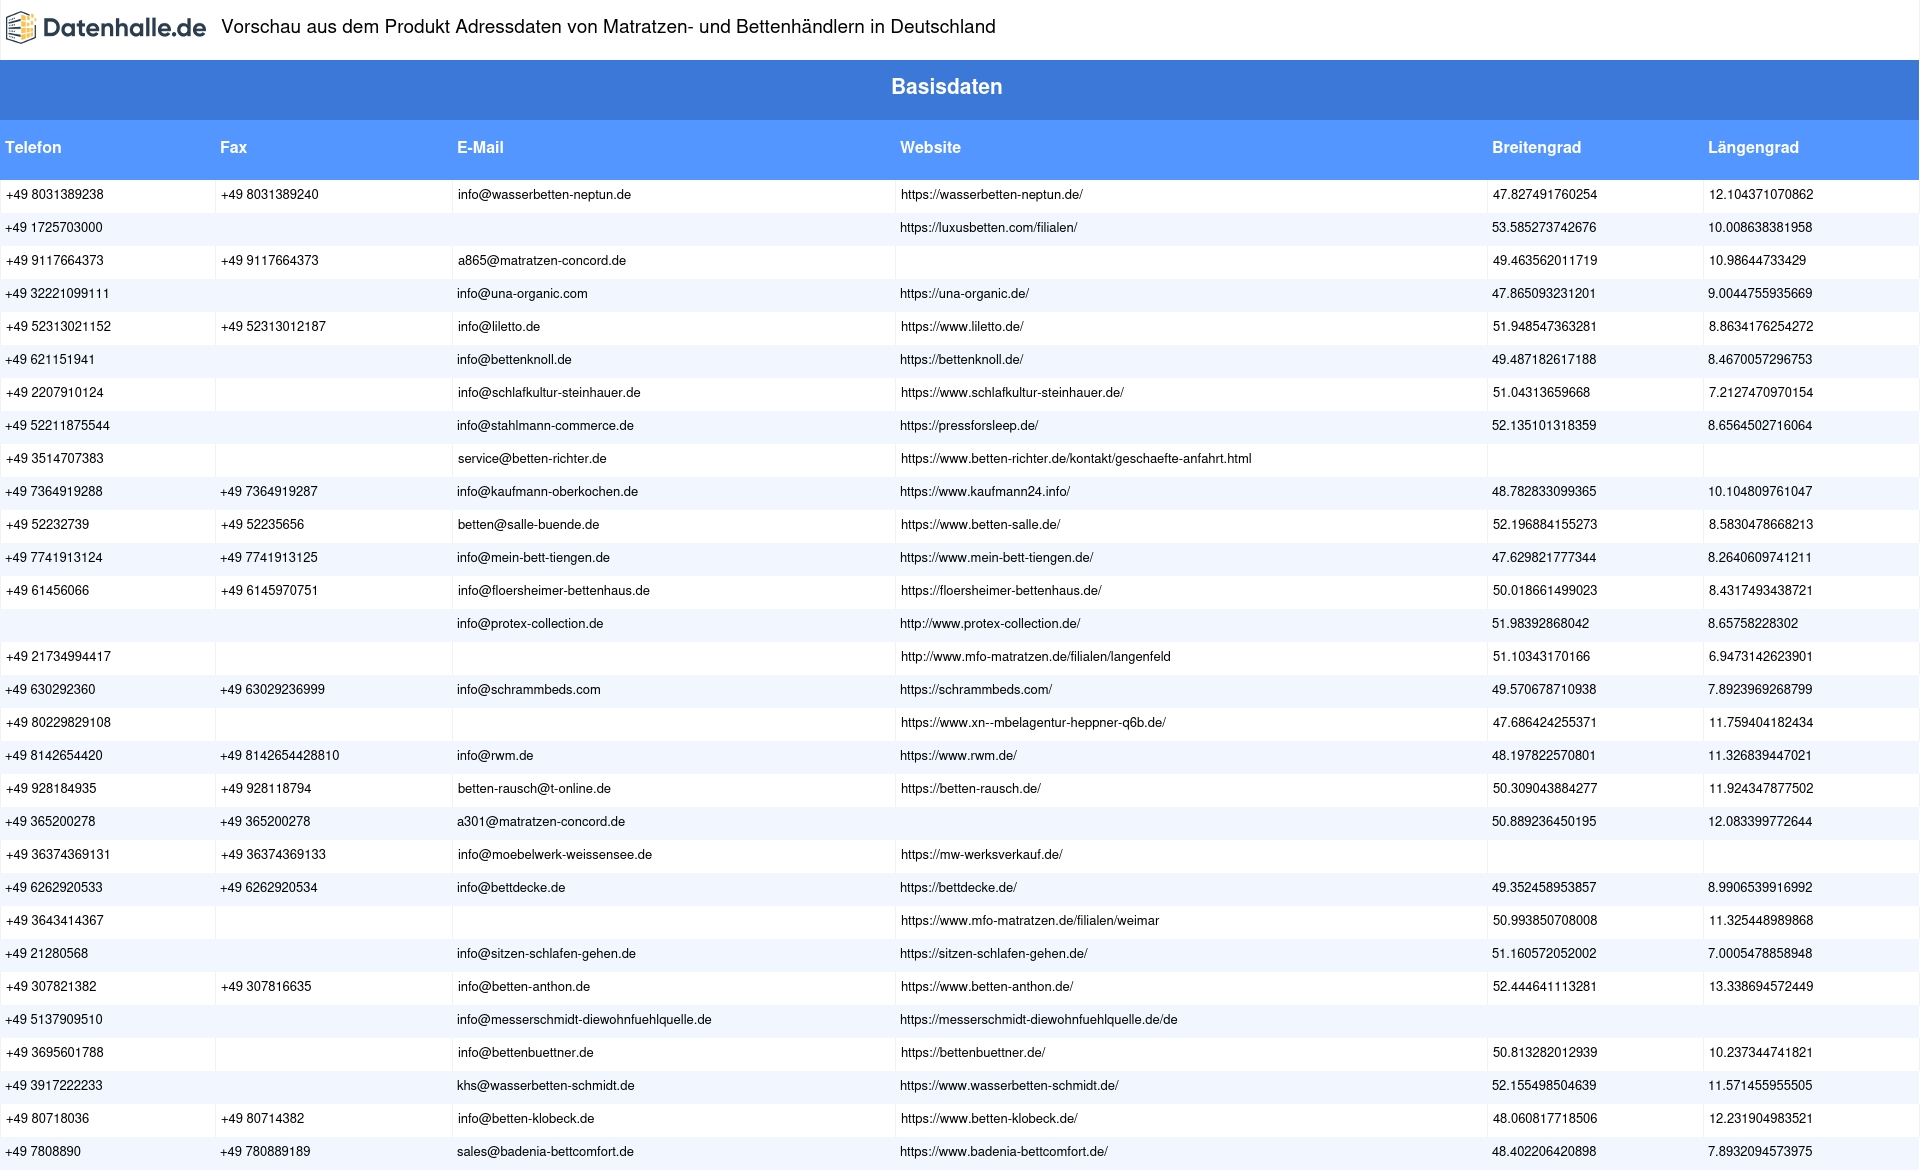The height and width of the screenshot is (1170, 1920).
Task: Open the www.liletto.de website link
Action: click(x=961, y=327)
